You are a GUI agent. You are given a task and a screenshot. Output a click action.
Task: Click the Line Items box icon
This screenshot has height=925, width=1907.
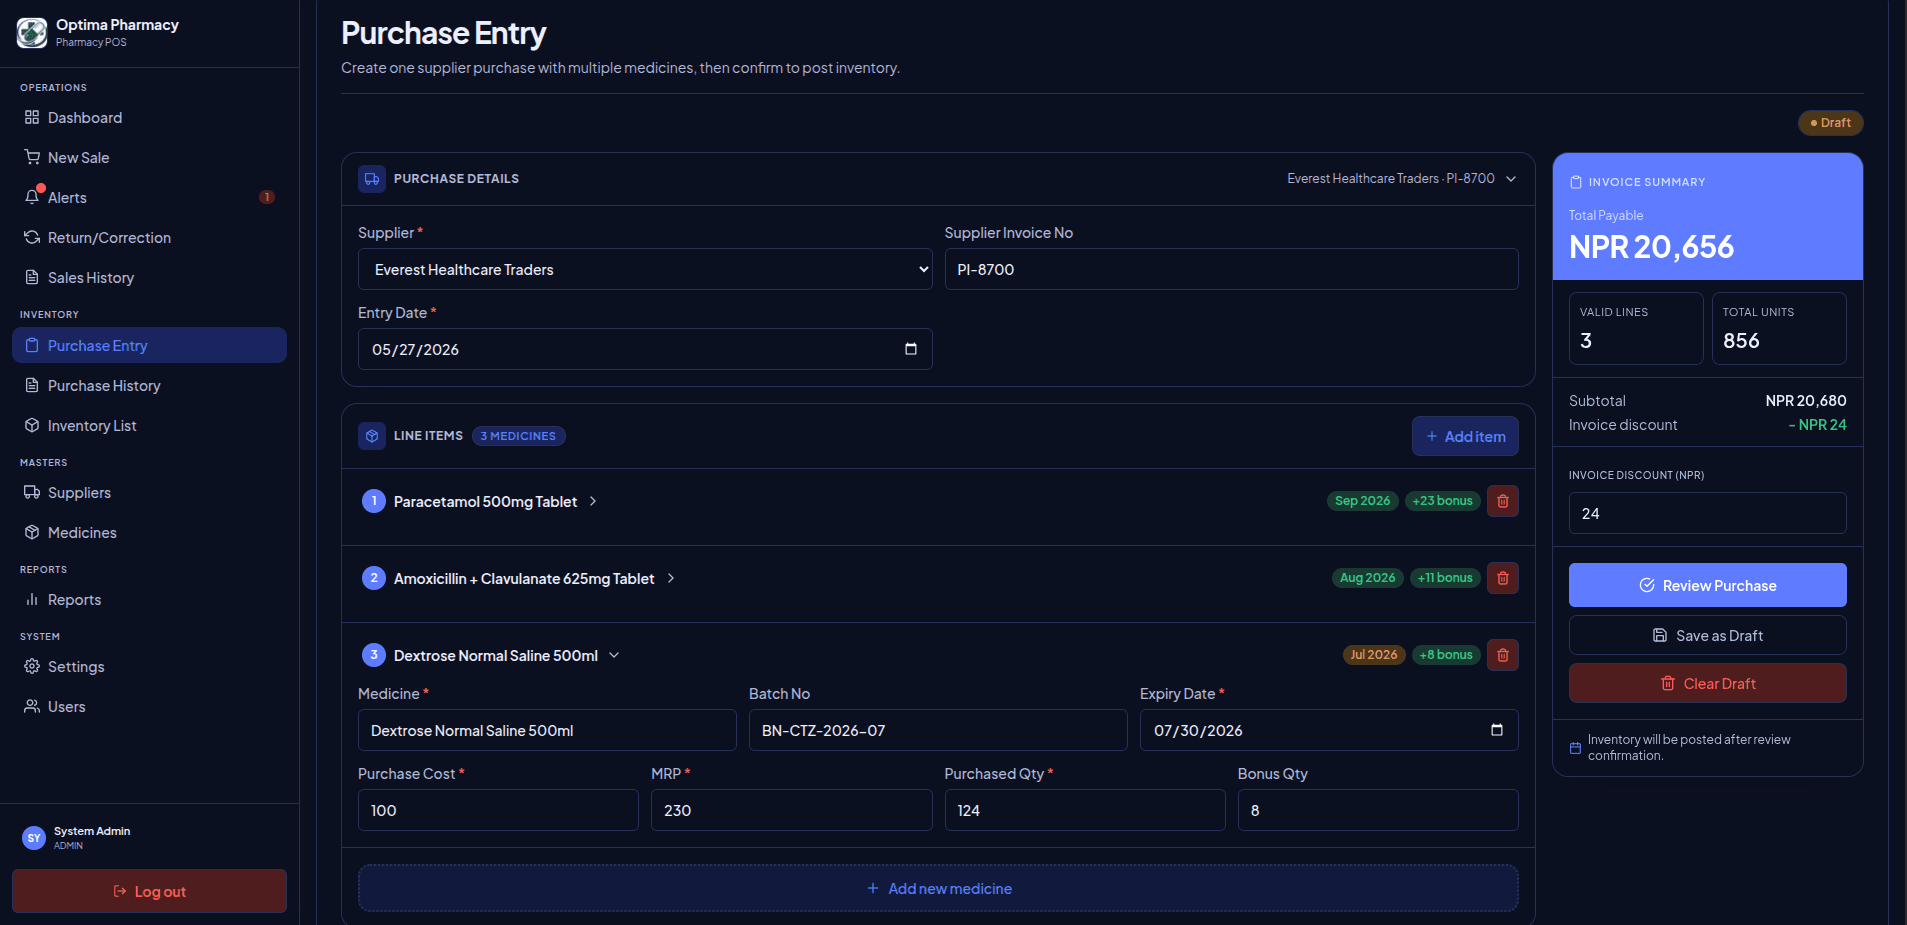click(372, 436)
